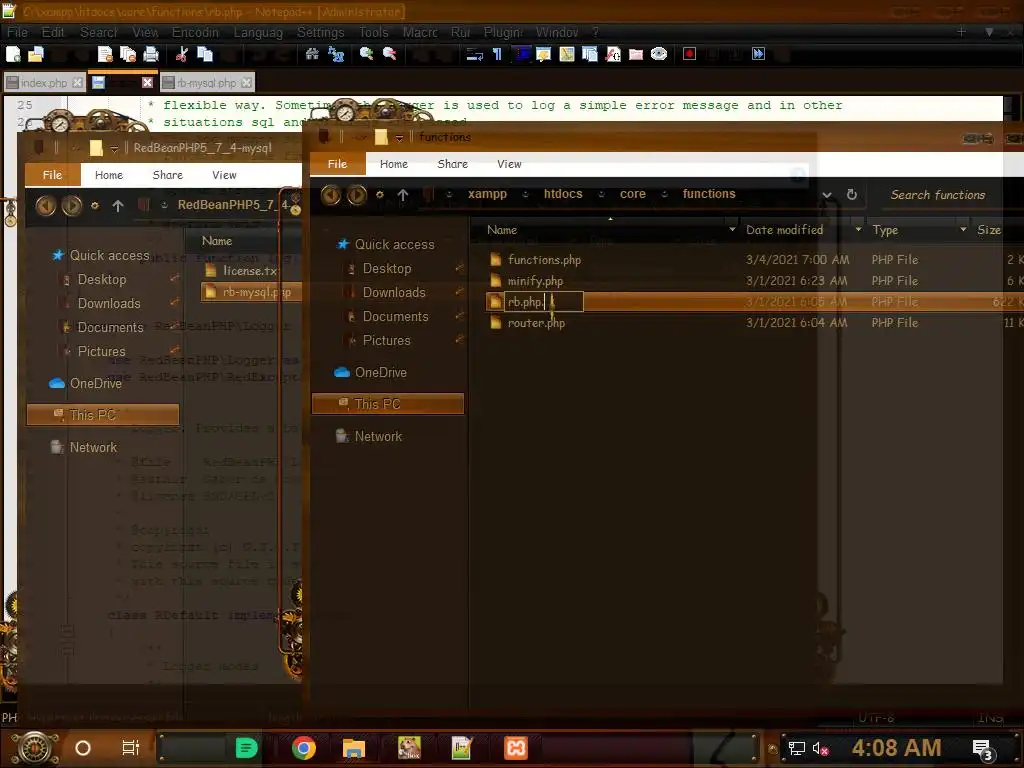
Task: Expand the address bar history dropdown
Action: pyautogui.click(x=827, y=195)
